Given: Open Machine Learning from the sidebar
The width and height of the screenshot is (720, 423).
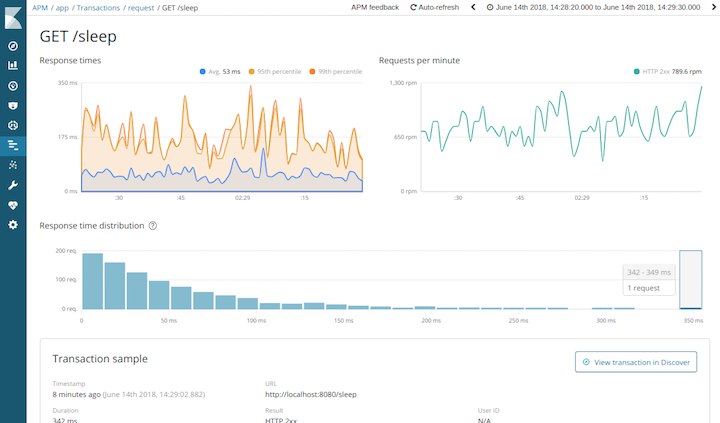Looking at the screenshot, I should pos(13,165).
